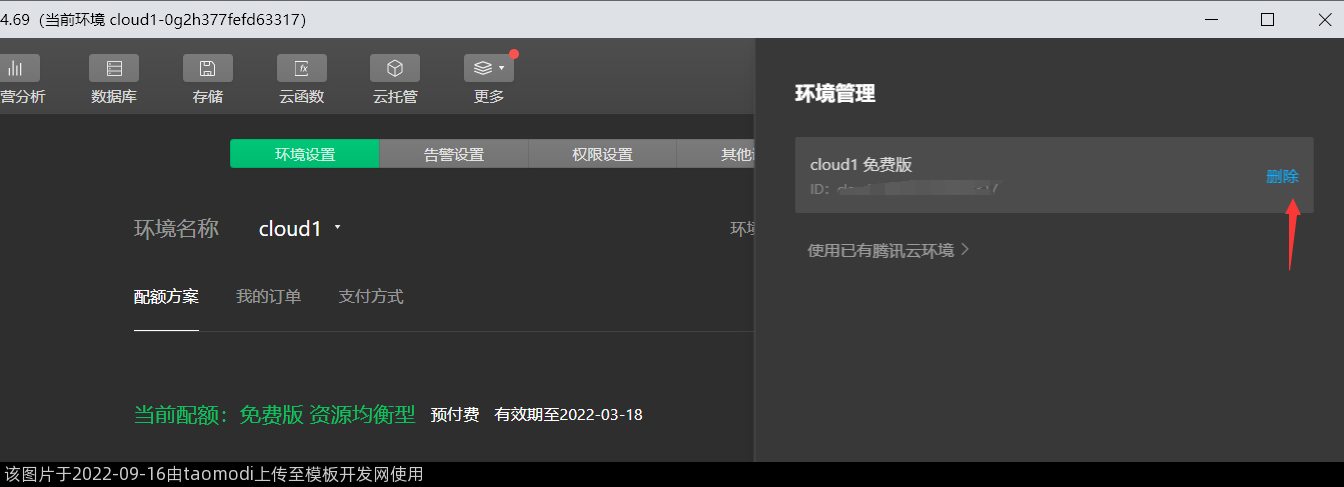Click 删除 to delete cloud1 environment

click(x=1282, y=177)
